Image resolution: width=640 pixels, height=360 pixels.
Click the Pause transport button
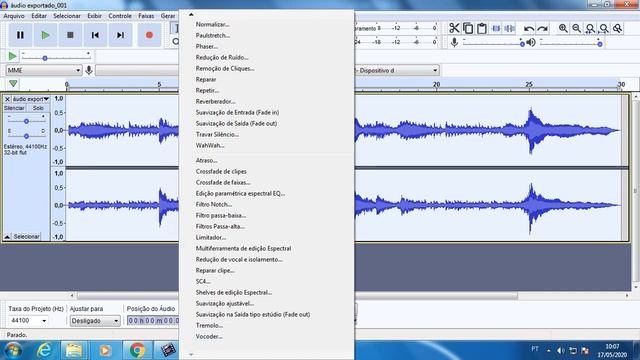click(20, 35)
